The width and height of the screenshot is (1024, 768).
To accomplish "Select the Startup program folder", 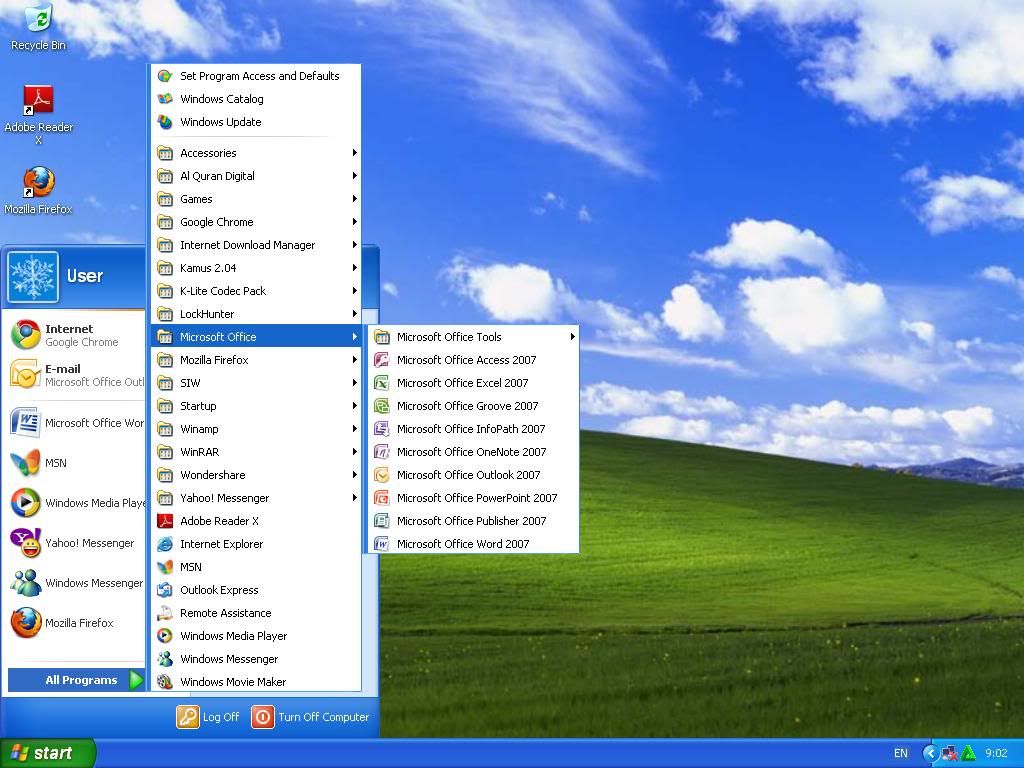I will point(256,406).
